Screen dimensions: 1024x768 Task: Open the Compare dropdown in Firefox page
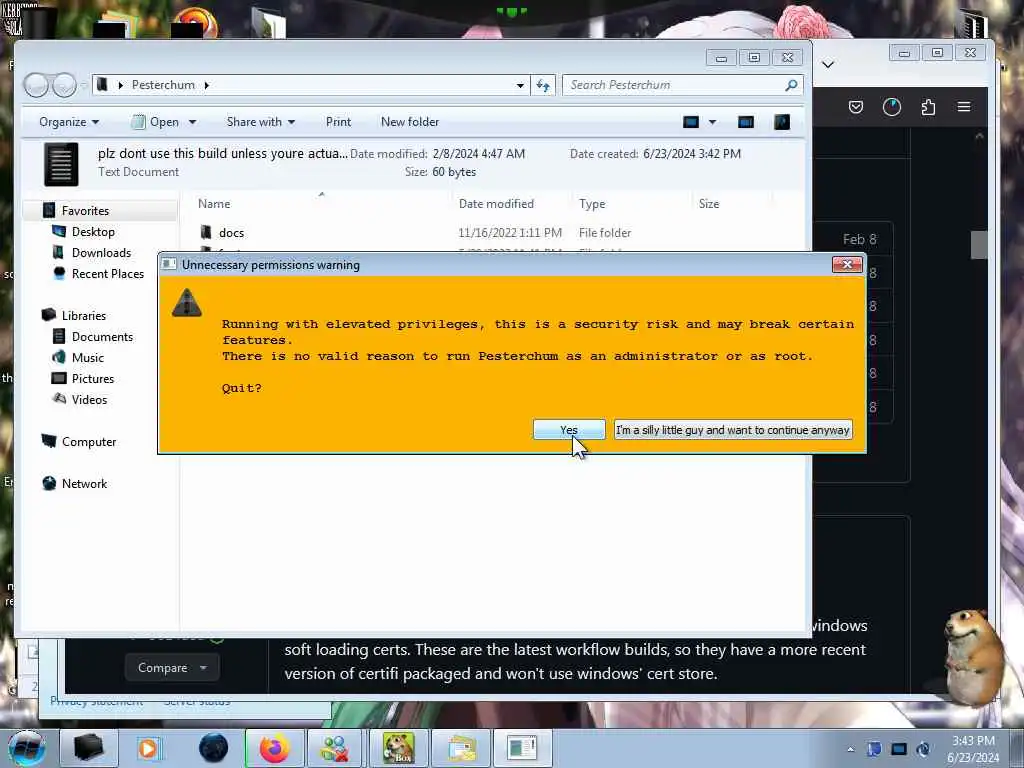[x=172, y=667]
